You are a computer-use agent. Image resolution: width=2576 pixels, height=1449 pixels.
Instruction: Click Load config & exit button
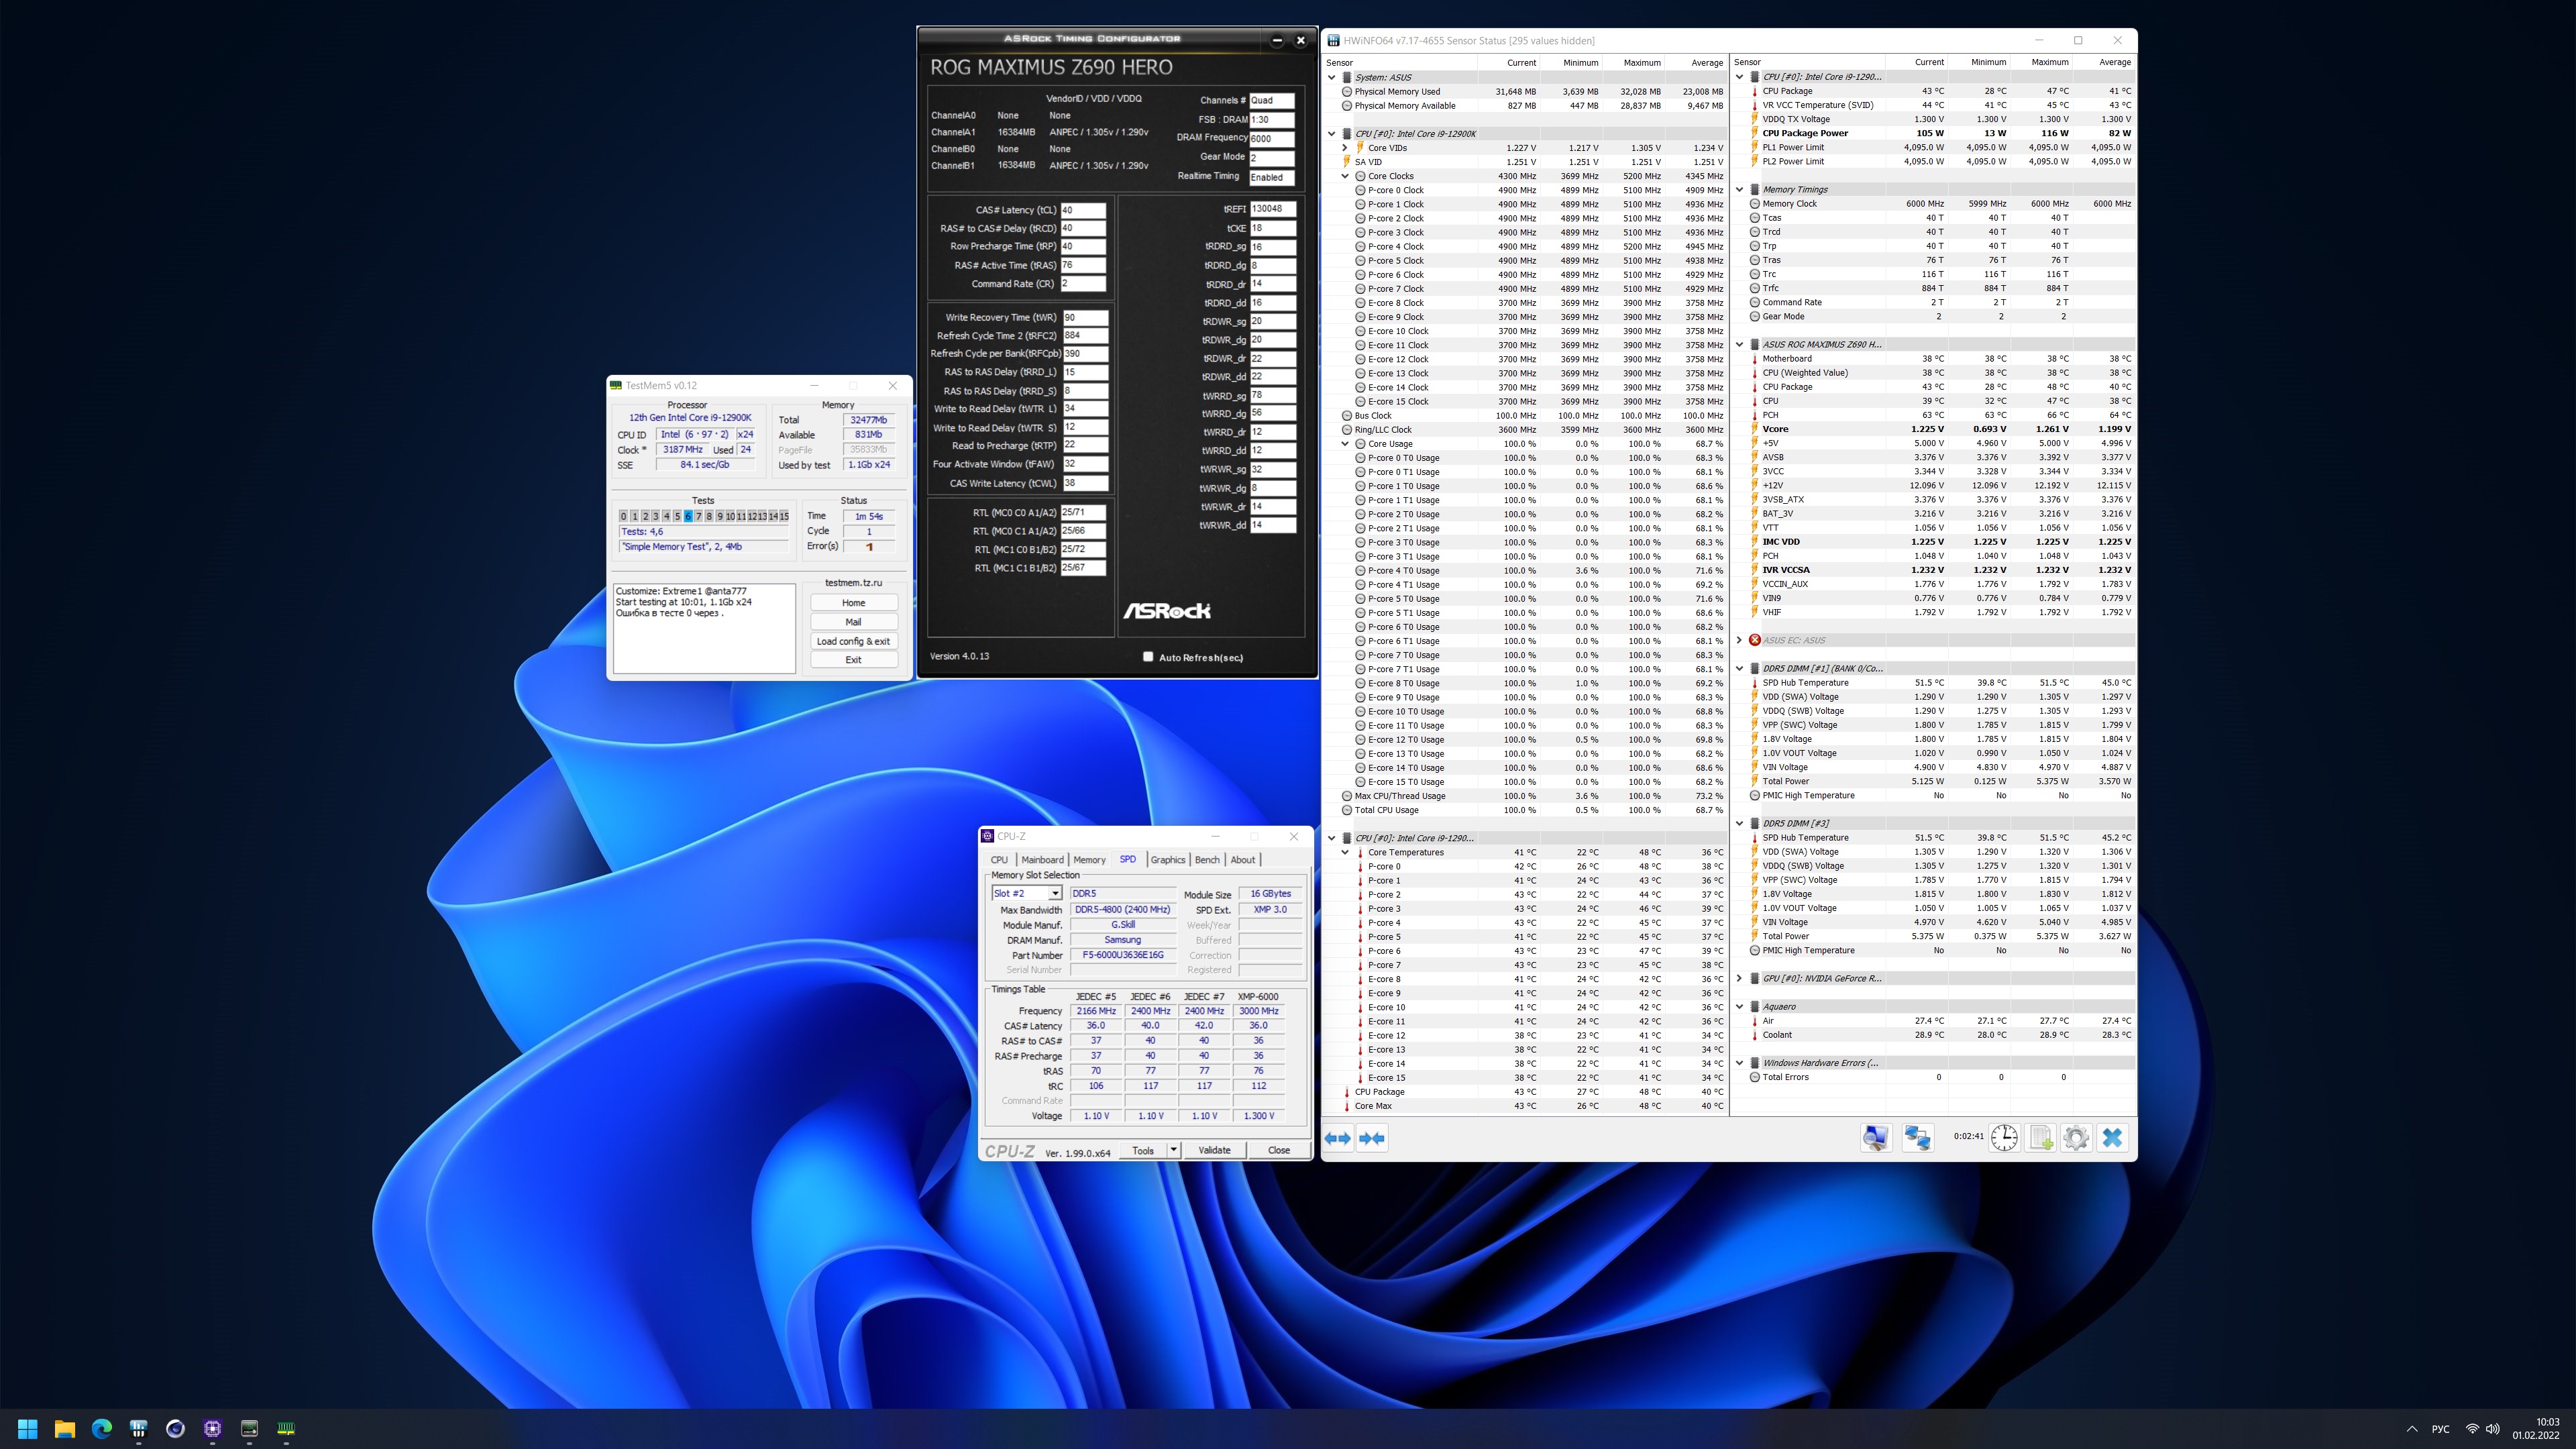point(853,641)
